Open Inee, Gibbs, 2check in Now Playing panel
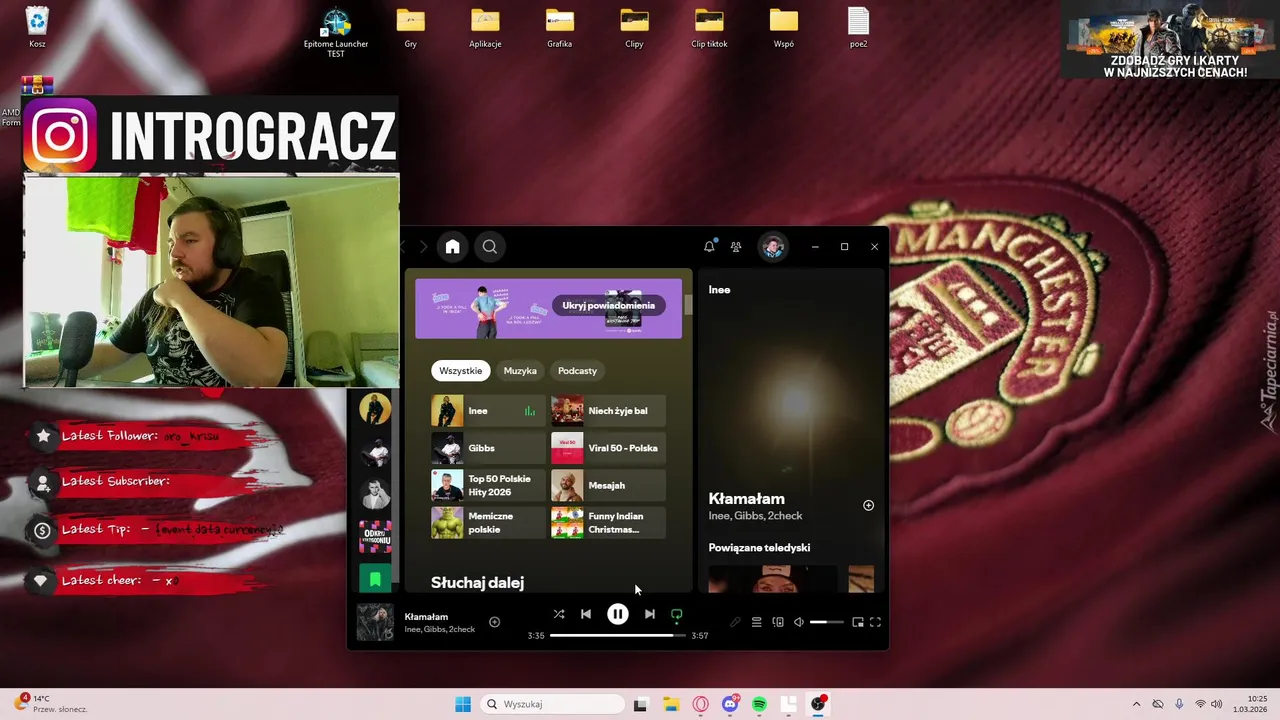The height and width of the screenshot is (720, 1280). pos(755,516)
